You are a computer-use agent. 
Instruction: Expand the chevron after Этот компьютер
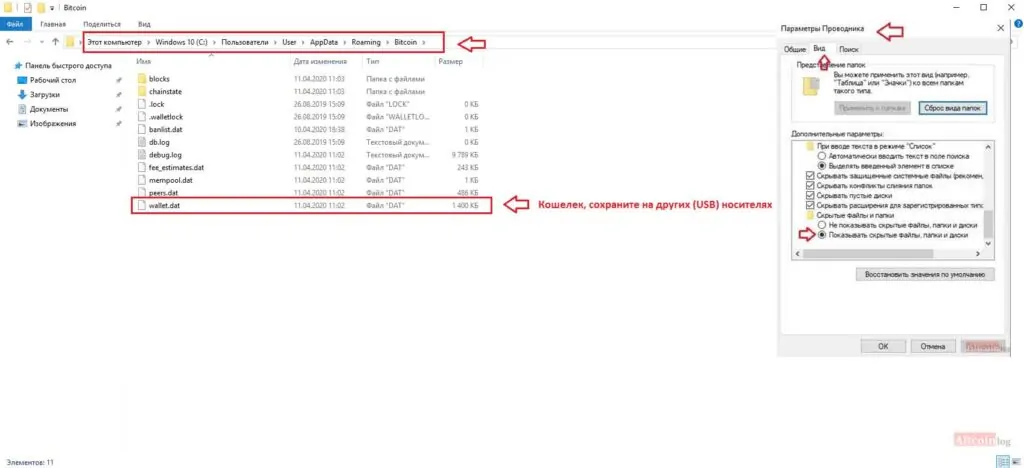coord(148,42)
